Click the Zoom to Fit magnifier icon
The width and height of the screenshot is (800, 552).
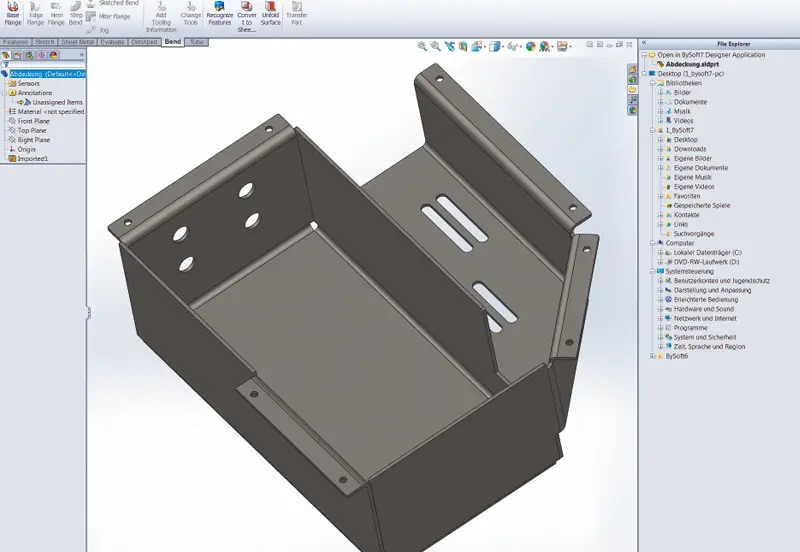[x=423, y=46]
